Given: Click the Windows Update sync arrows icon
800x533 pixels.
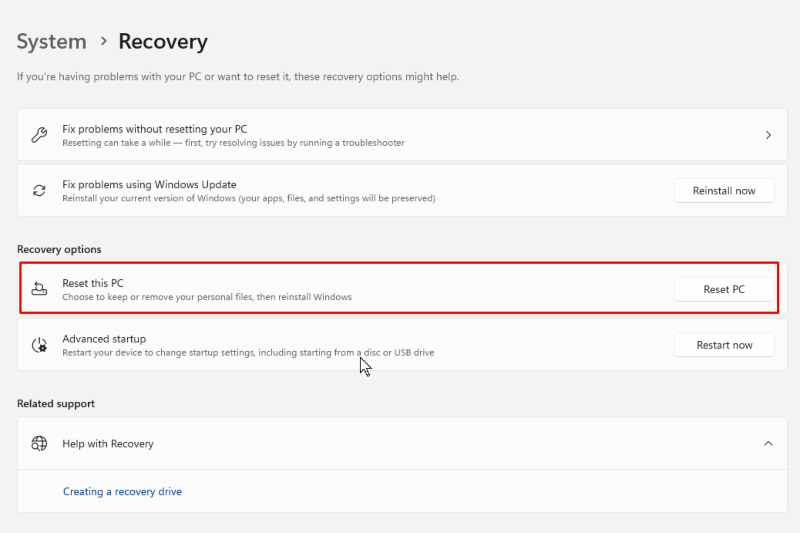Looking at the screenshot, I should click(x=39, y=190).
